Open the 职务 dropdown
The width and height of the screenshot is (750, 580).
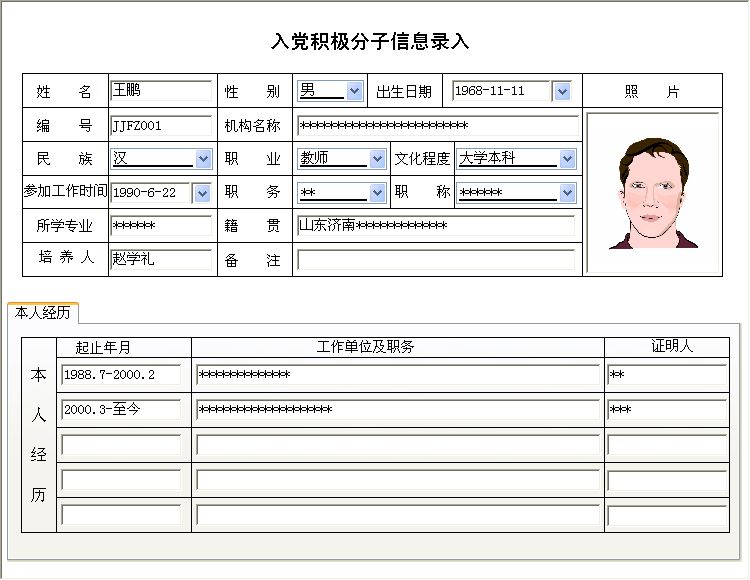[377, 193]
